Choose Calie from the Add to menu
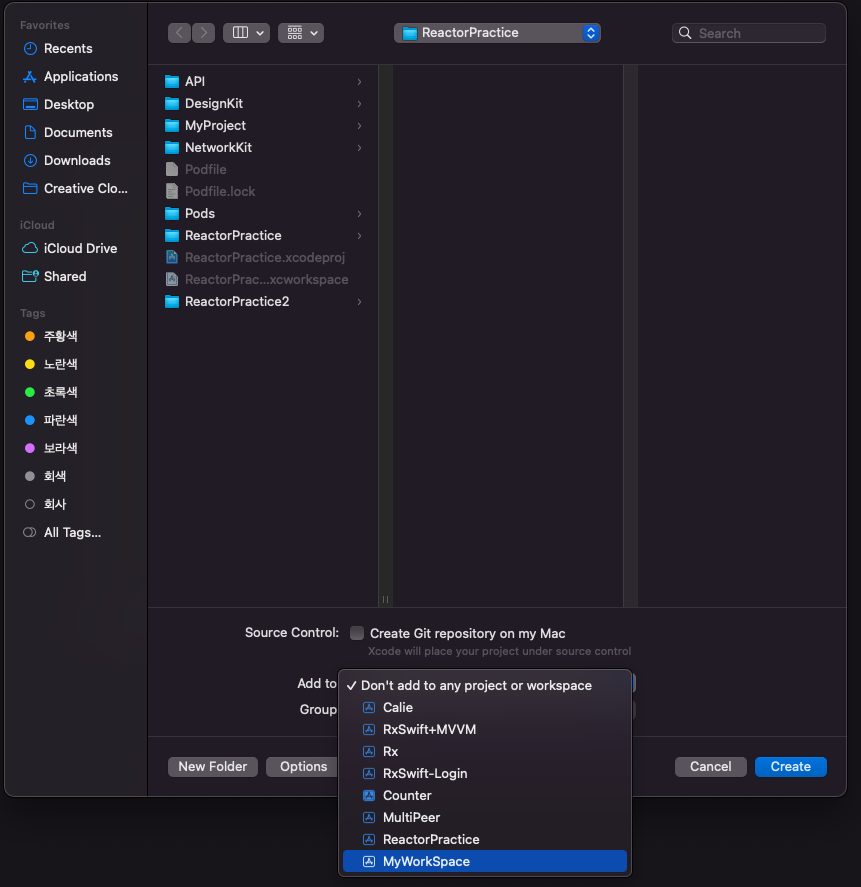 [x=485, y=708]
